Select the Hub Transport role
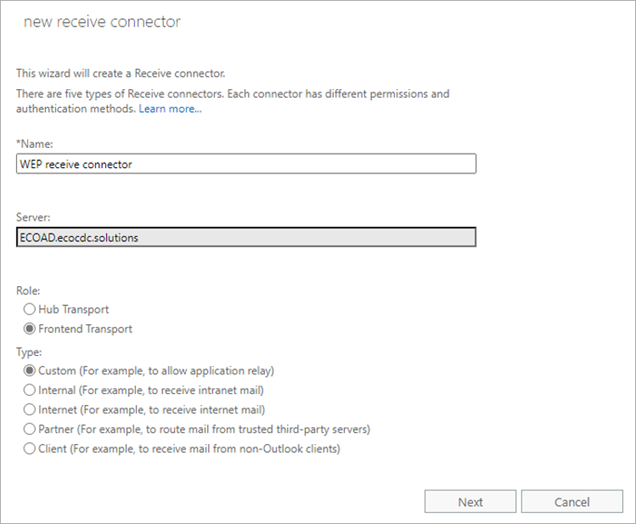This screenshot has width=636, height=524. click(30, 310)
